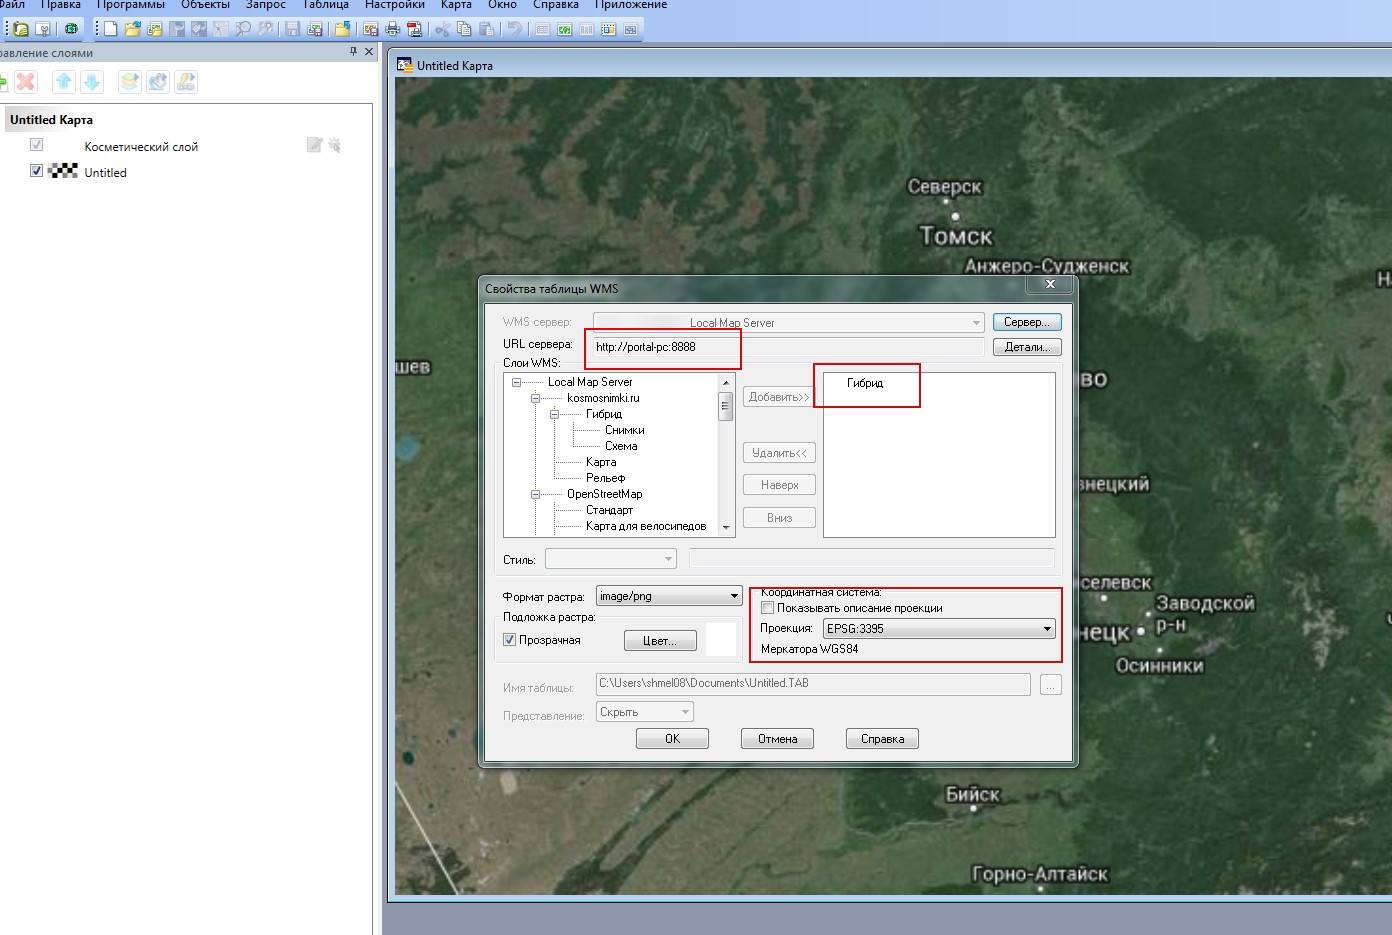
Task: Click the print toolbar icon
Action: [393, 29]
